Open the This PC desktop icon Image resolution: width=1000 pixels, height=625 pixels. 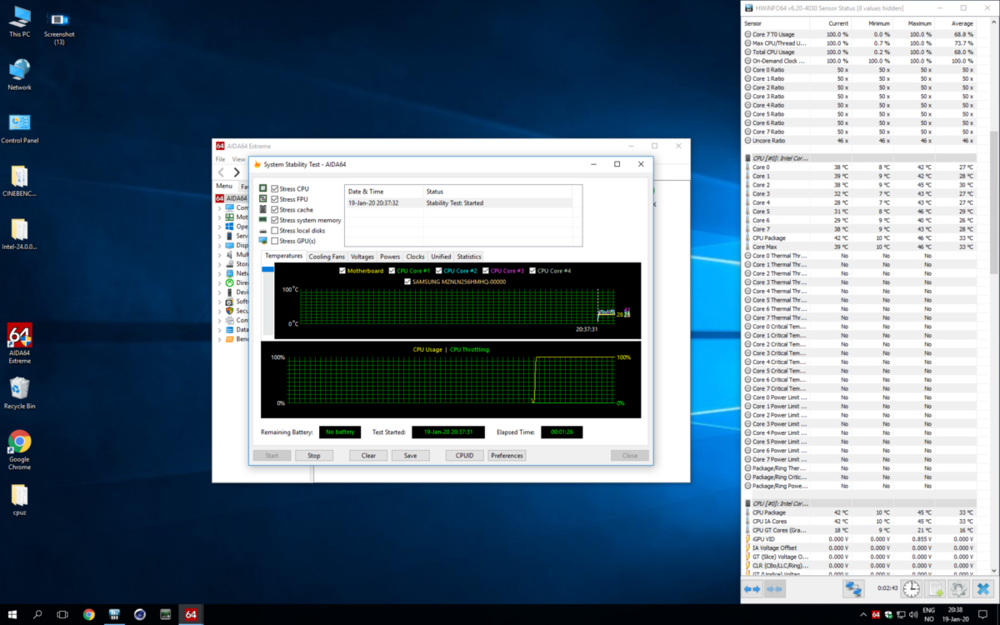click(19, 22)
